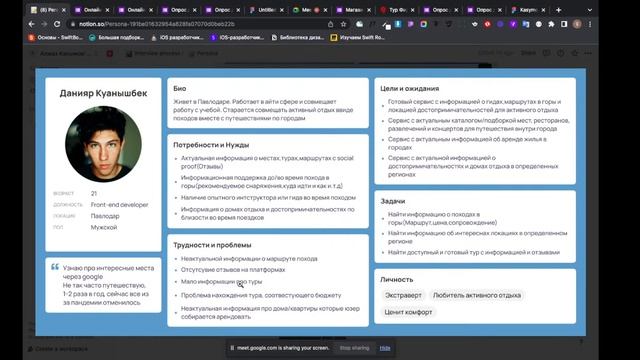Image resolution: width=640 pixels, height=360 pixels.
Task: Open the Extensions puzzle-piece menu
Action: tap(551, 24)
